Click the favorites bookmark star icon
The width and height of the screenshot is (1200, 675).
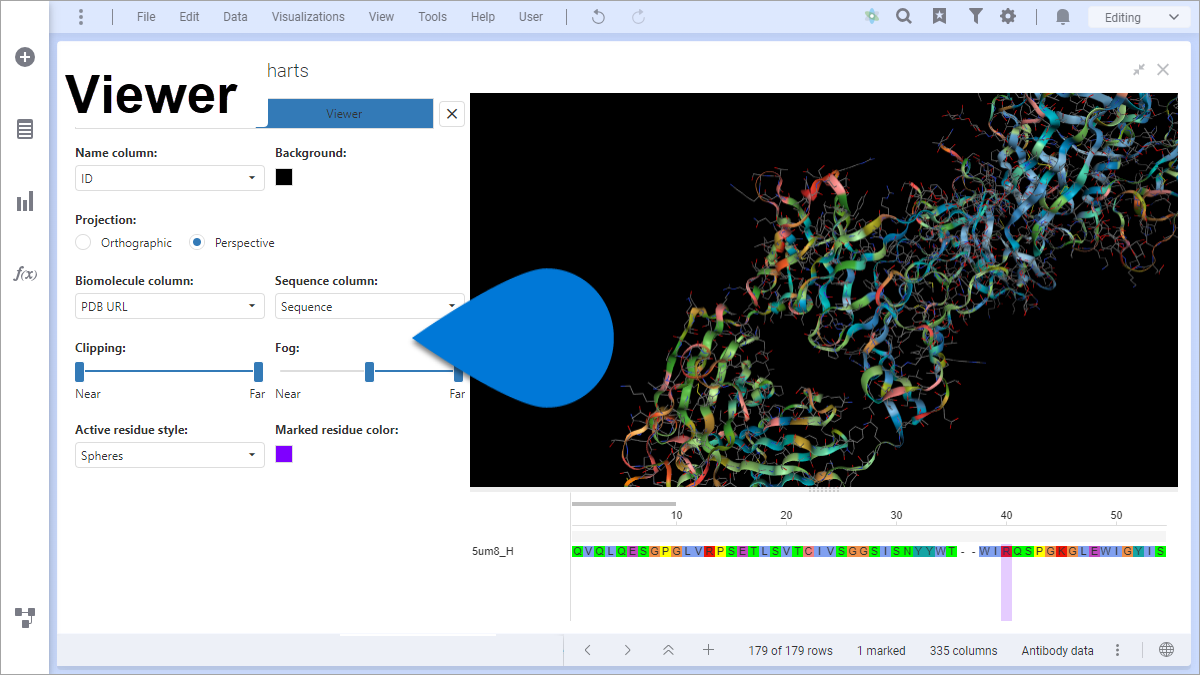940,16
